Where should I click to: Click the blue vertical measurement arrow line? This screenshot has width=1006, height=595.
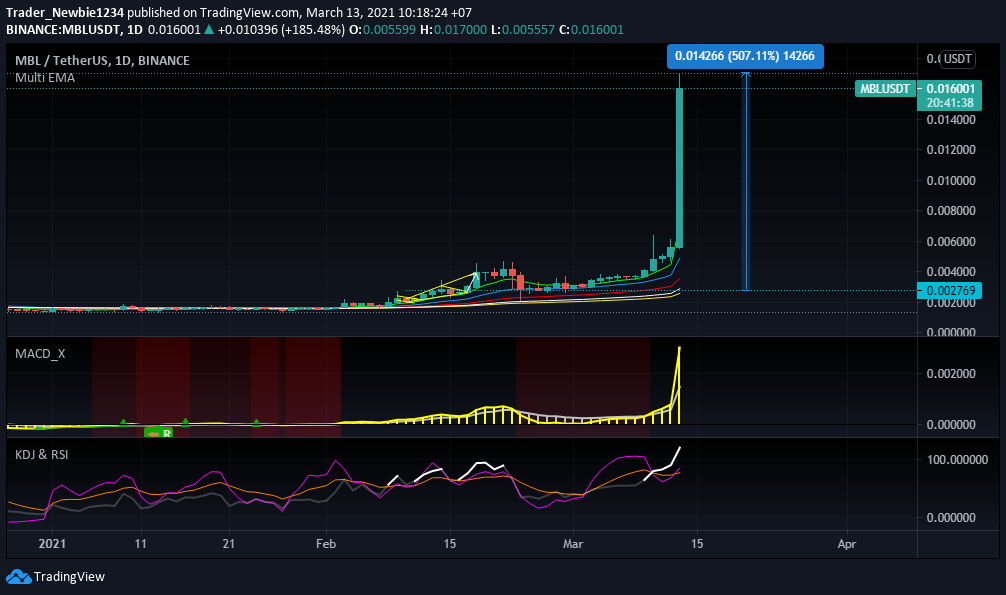(x=746, y=182)
